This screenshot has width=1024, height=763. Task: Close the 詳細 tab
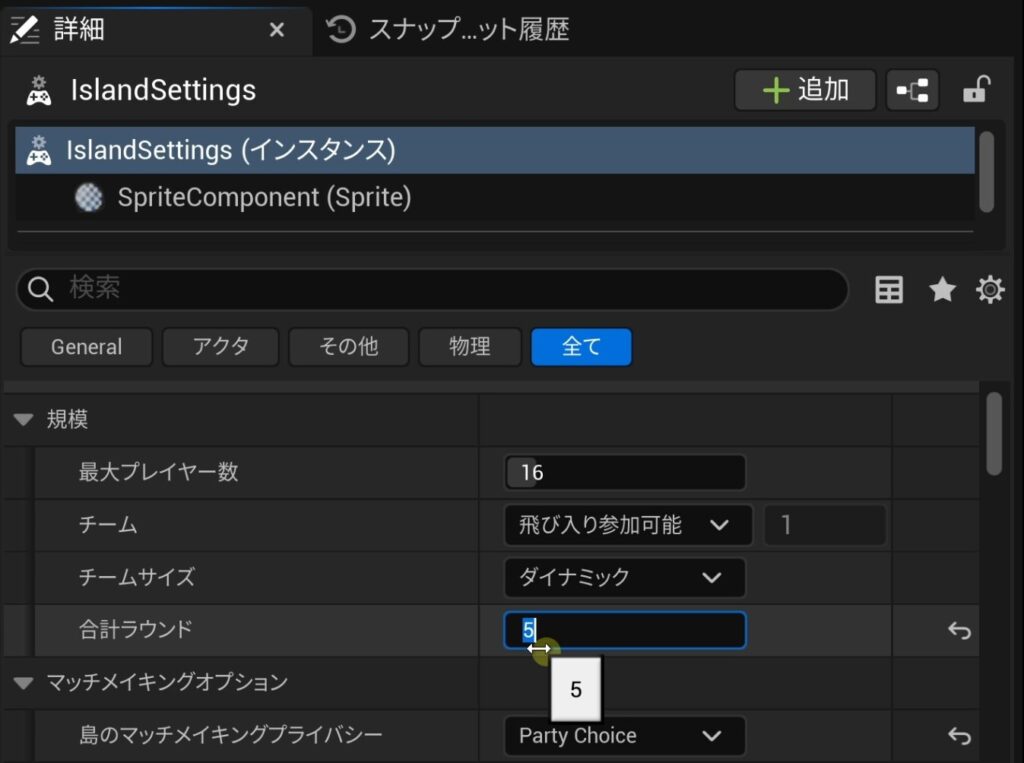click(277, 30)
